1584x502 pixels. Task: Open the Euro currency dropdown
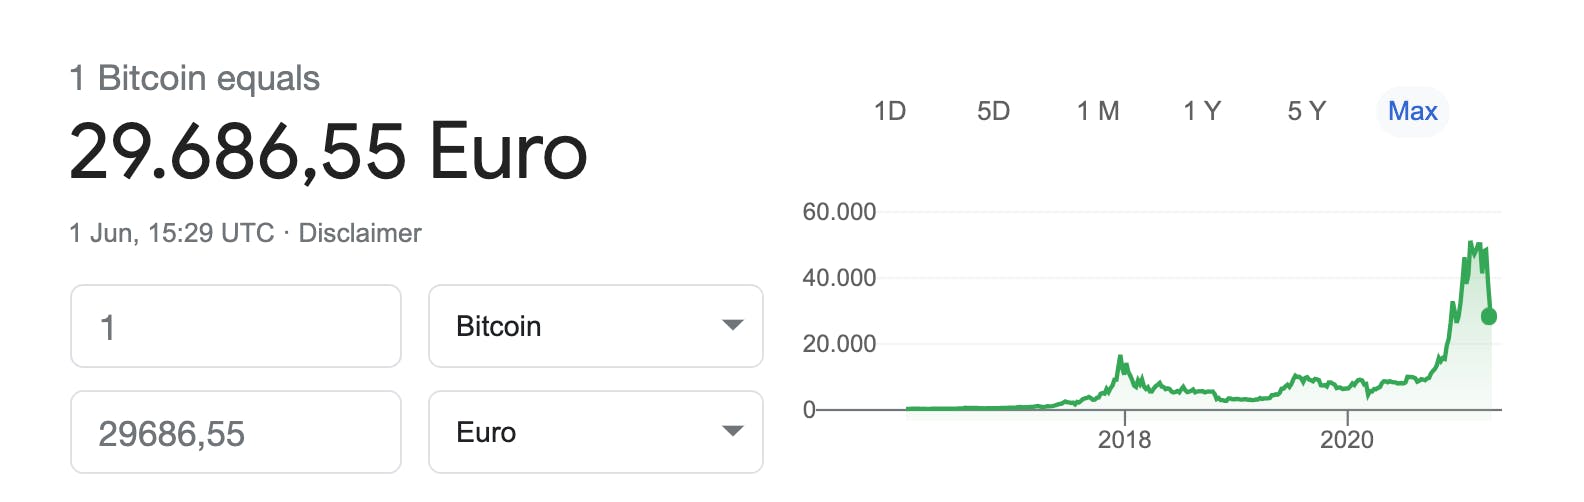(596, 432)
